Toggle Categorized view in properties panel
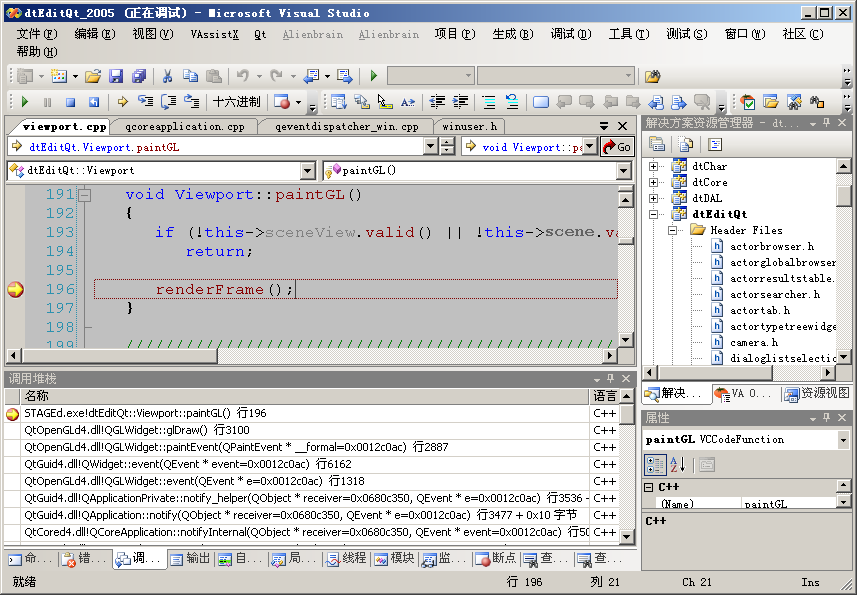 coord(655,465)
